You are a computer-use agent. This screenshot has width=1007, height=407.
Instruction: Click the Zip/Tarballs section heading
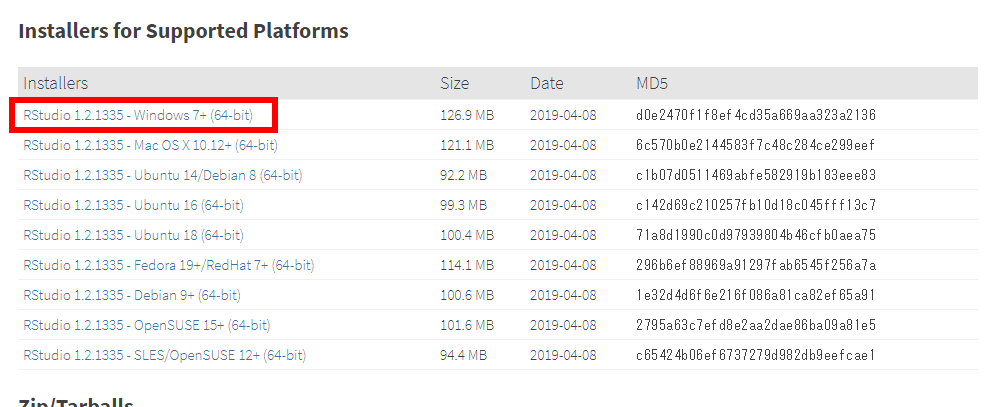pyautogui.click(x=76, y=402)
